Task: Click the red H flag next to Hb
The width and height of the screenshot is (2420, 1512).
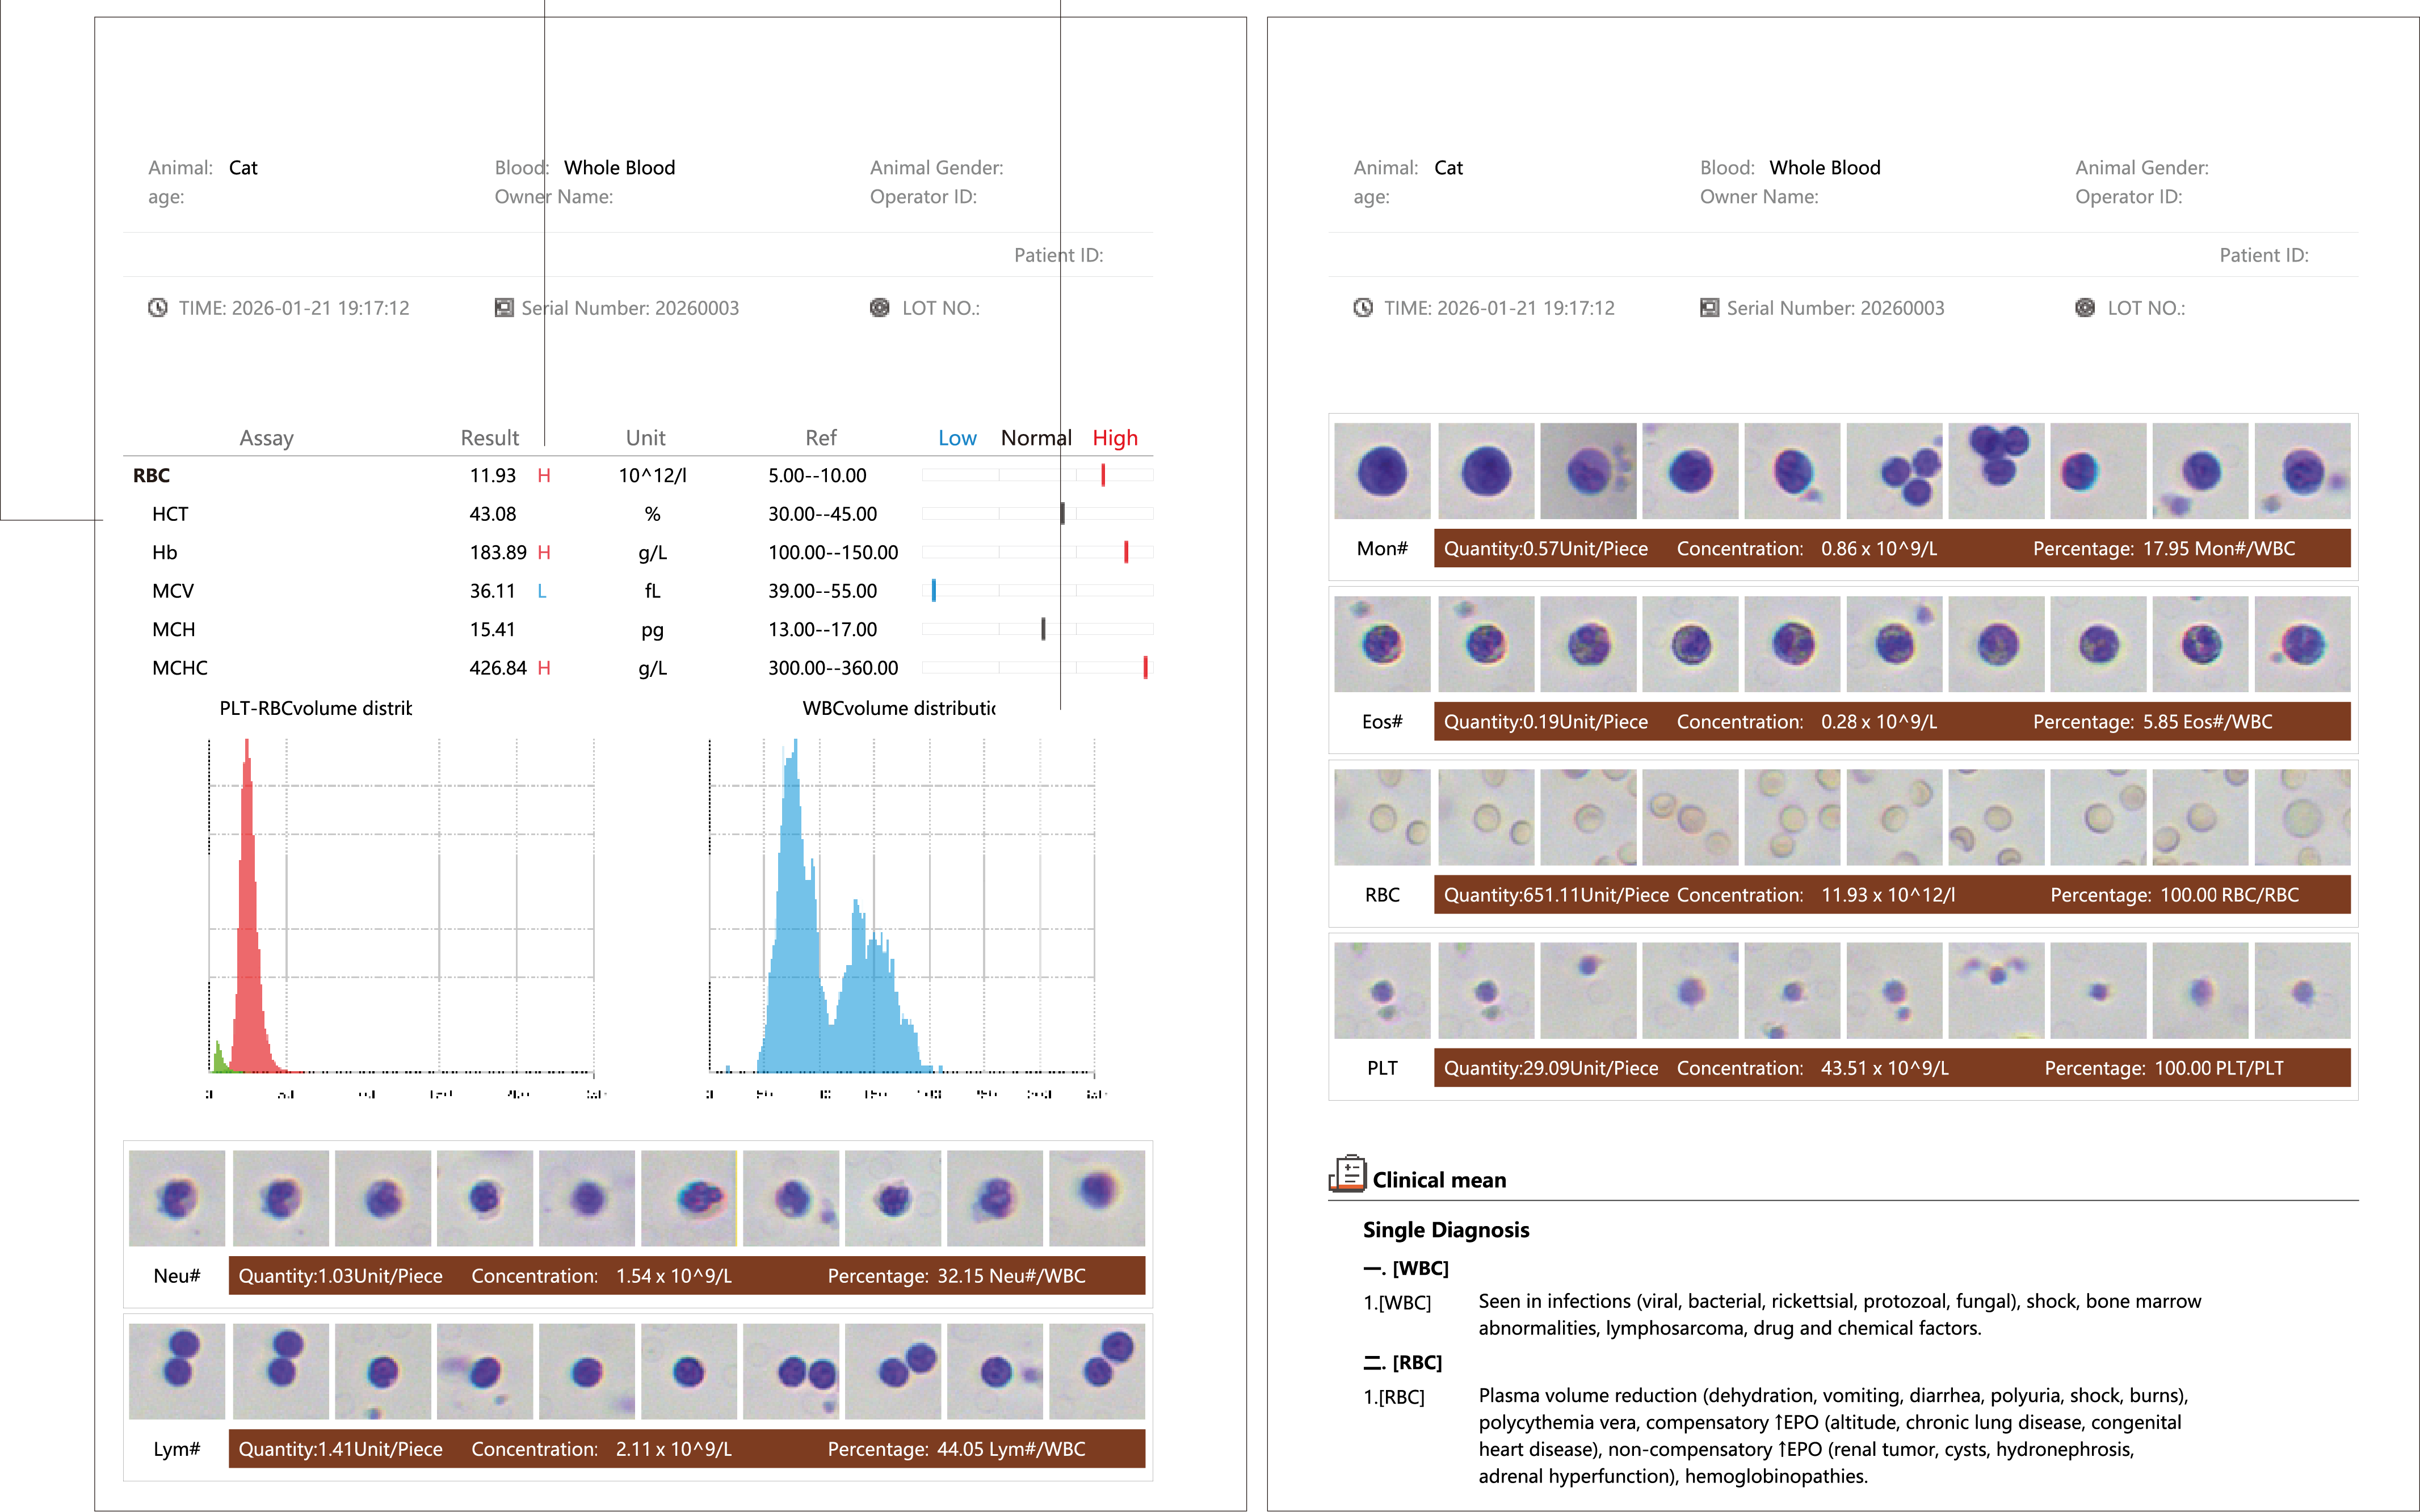Action: tap(544, 552)
